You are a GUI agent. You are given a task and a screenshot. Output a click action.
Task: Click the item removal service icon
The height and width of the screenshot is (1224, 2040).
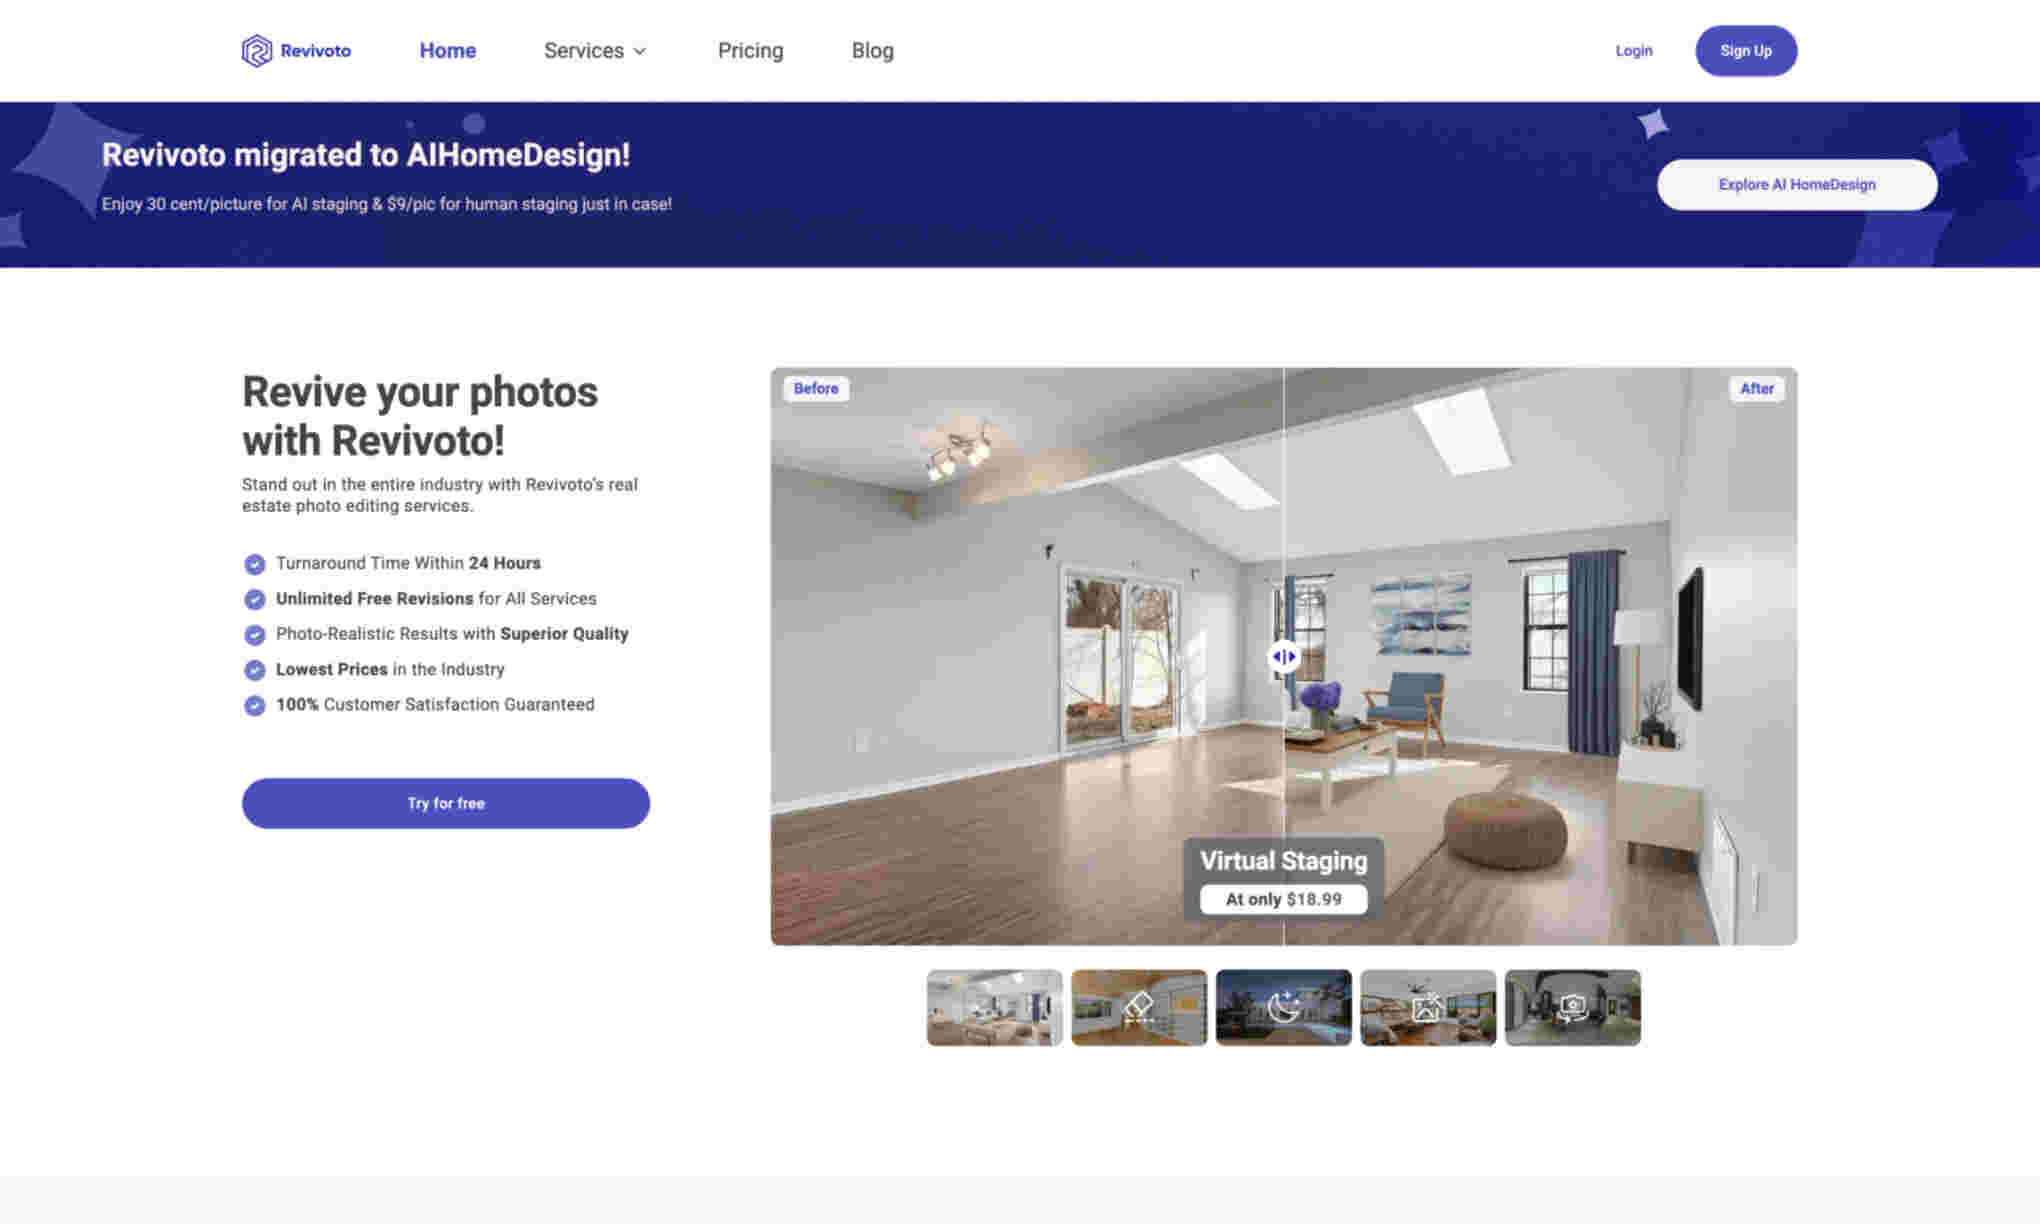(x=1139, y=1007)
